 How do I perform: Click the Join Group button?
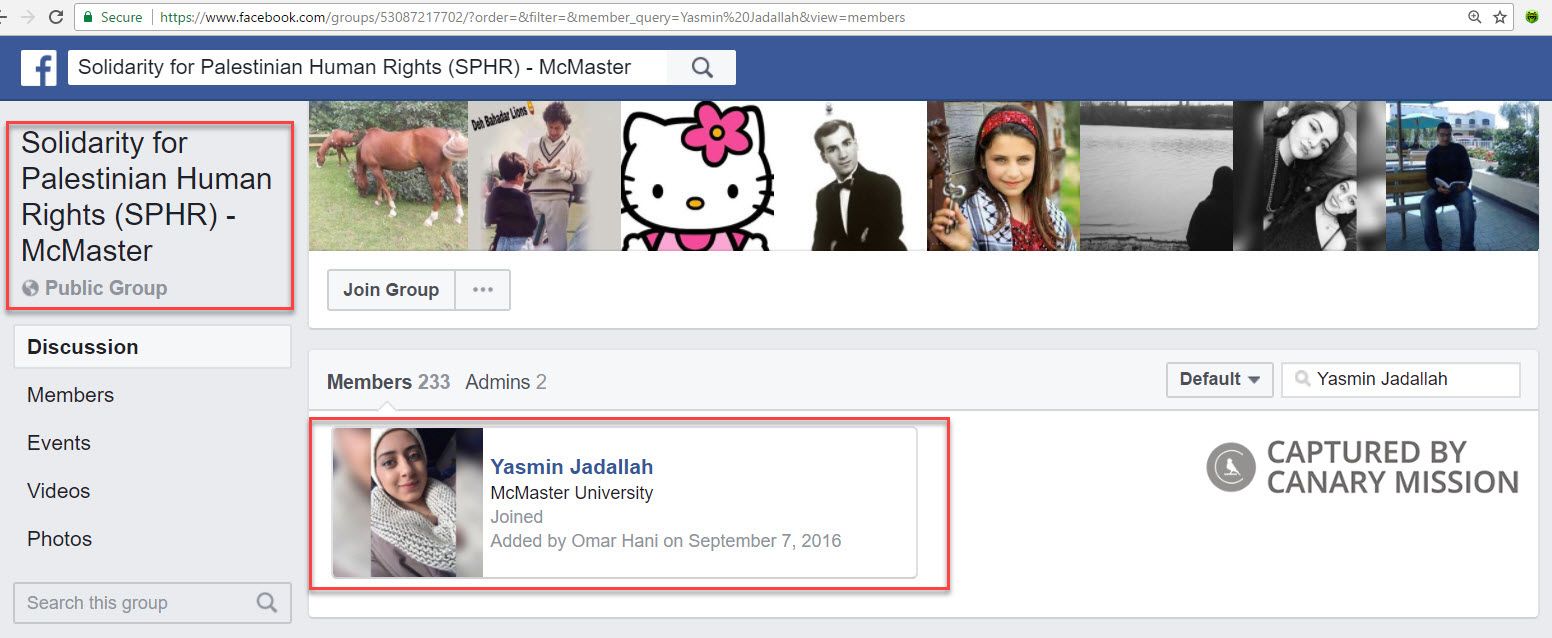[x=391, y=290]
